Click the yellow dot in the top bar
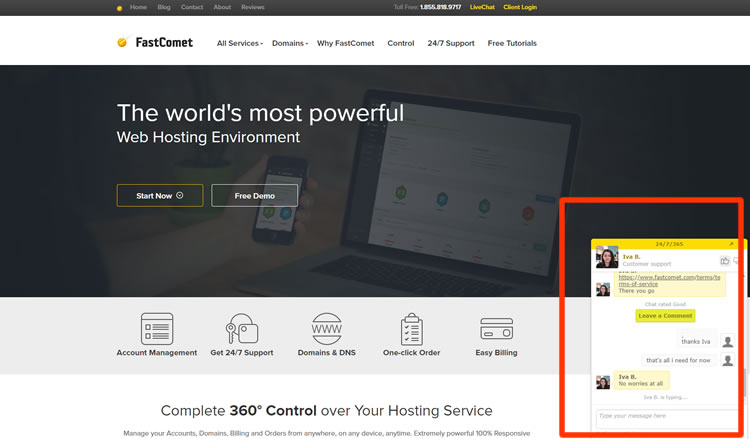 pos(120,8)
